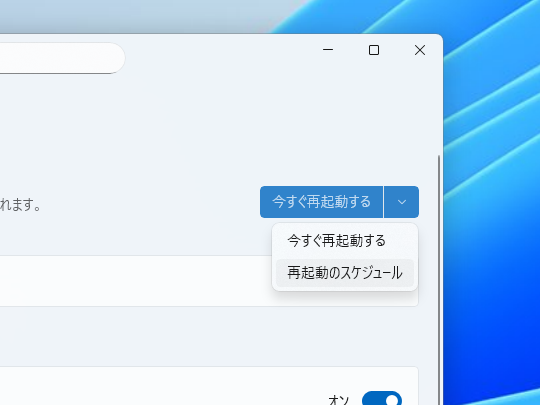Collapse the restart options chevron dropdown
This screenshot has width=540, height=405.
point(402,202)
